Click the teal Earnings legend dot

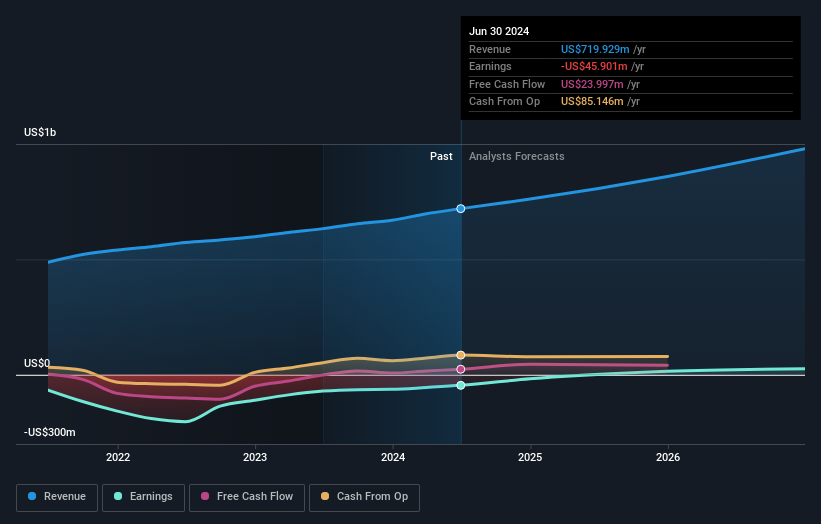118,496
